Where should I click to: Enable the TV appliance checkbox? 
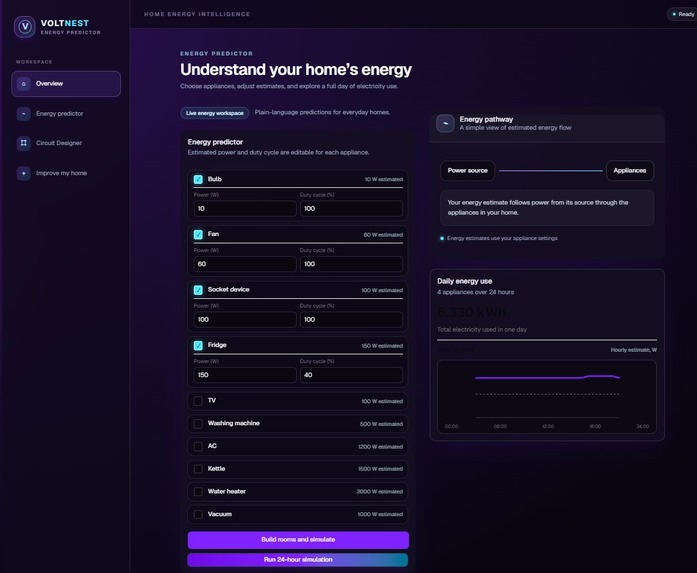(198, 401)
